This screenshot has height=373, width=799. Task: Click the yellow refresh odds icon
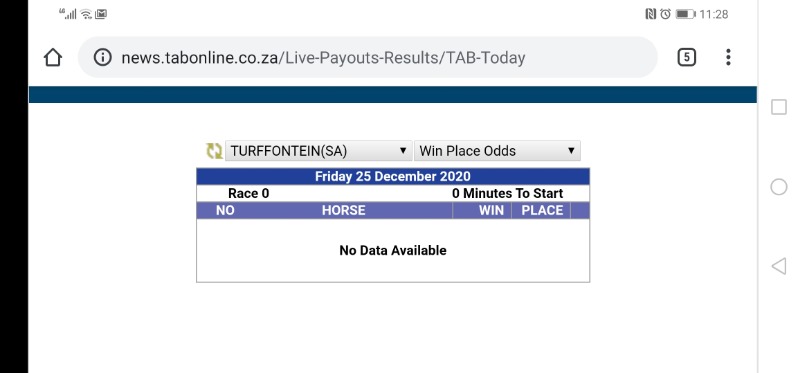(x=214, y=151)
